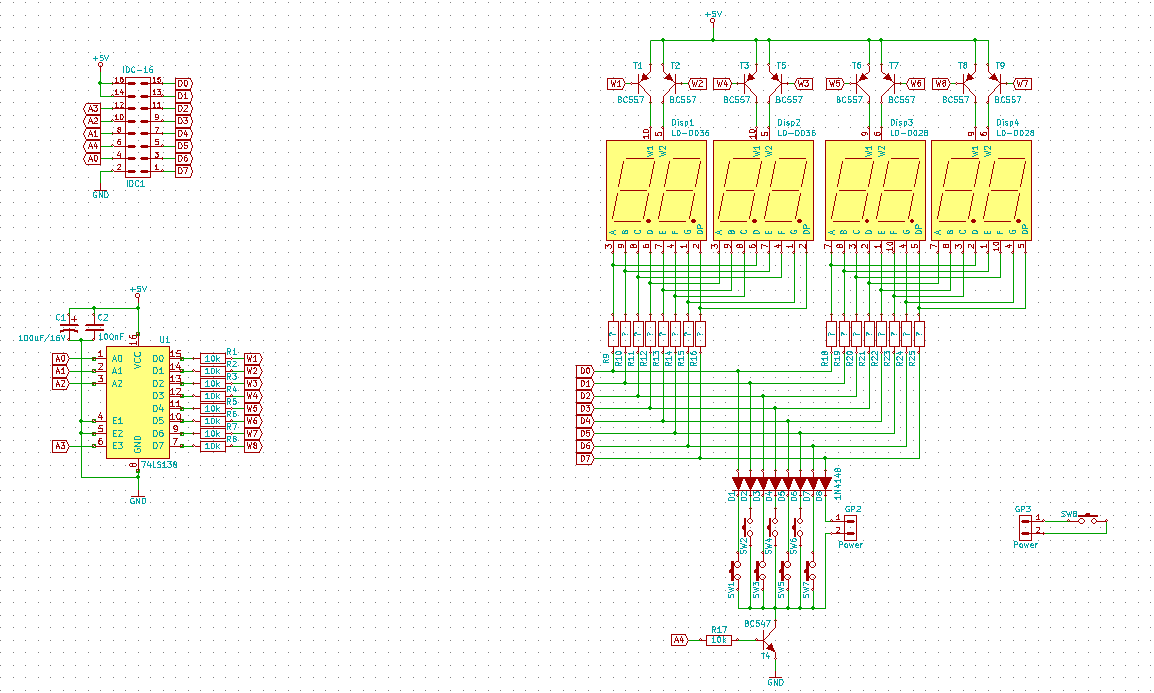This screenshot has height=693, width=1154.
Task: Click the D0 bus label left of displays
Action: 585,371
